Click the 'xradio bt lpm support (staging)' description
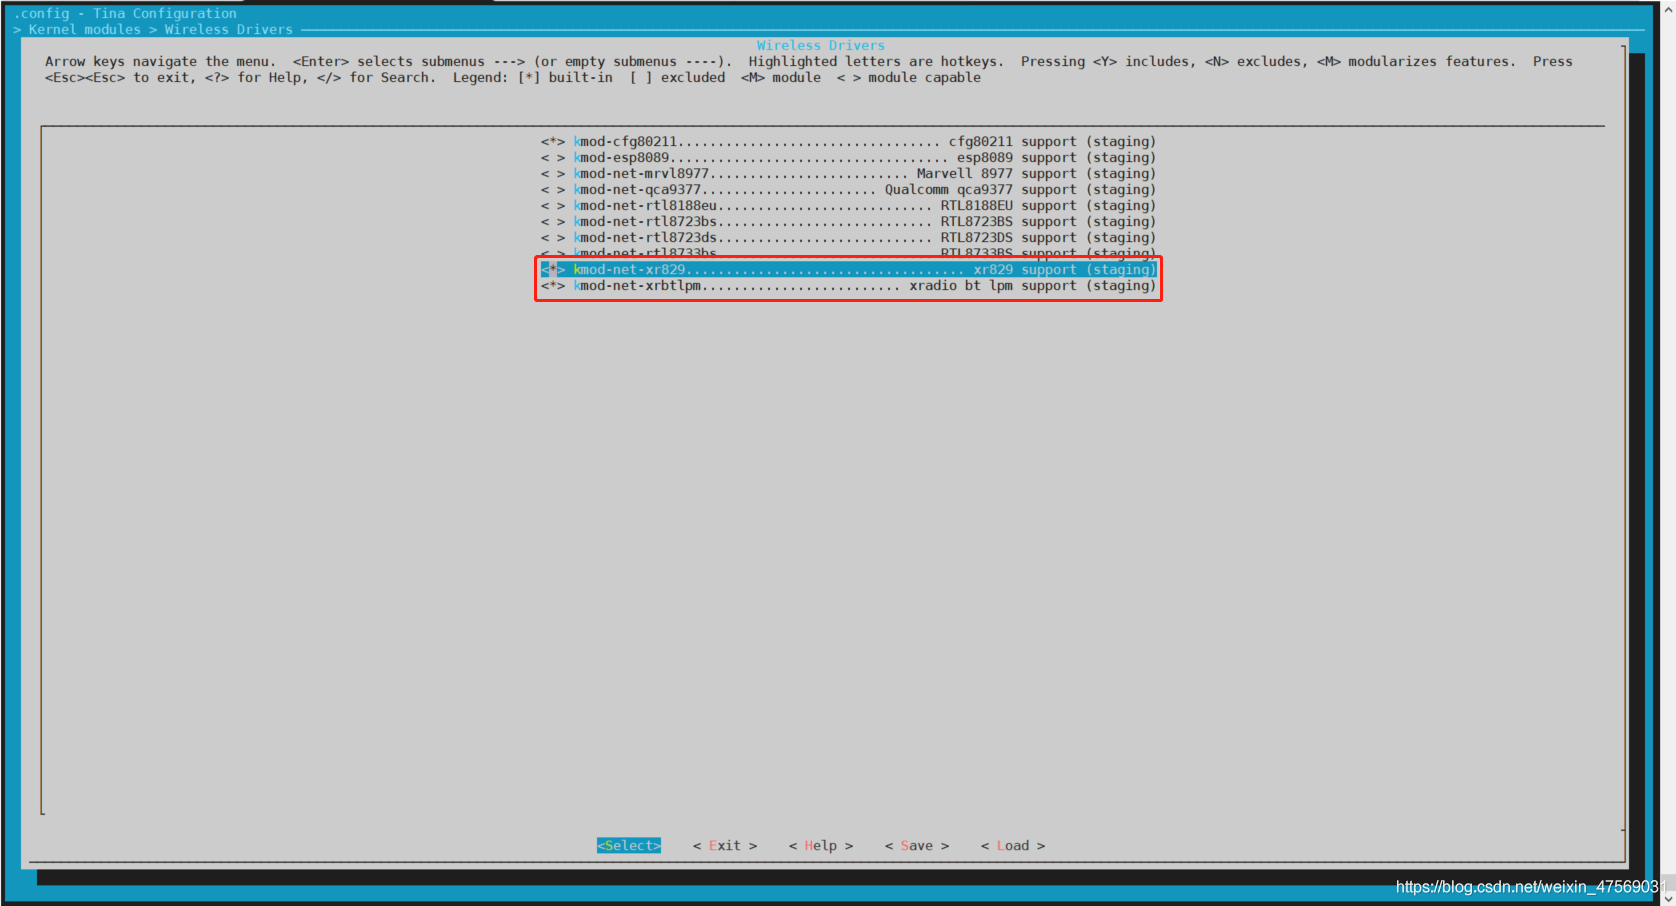1676x906 pixels. (1032, 286)
